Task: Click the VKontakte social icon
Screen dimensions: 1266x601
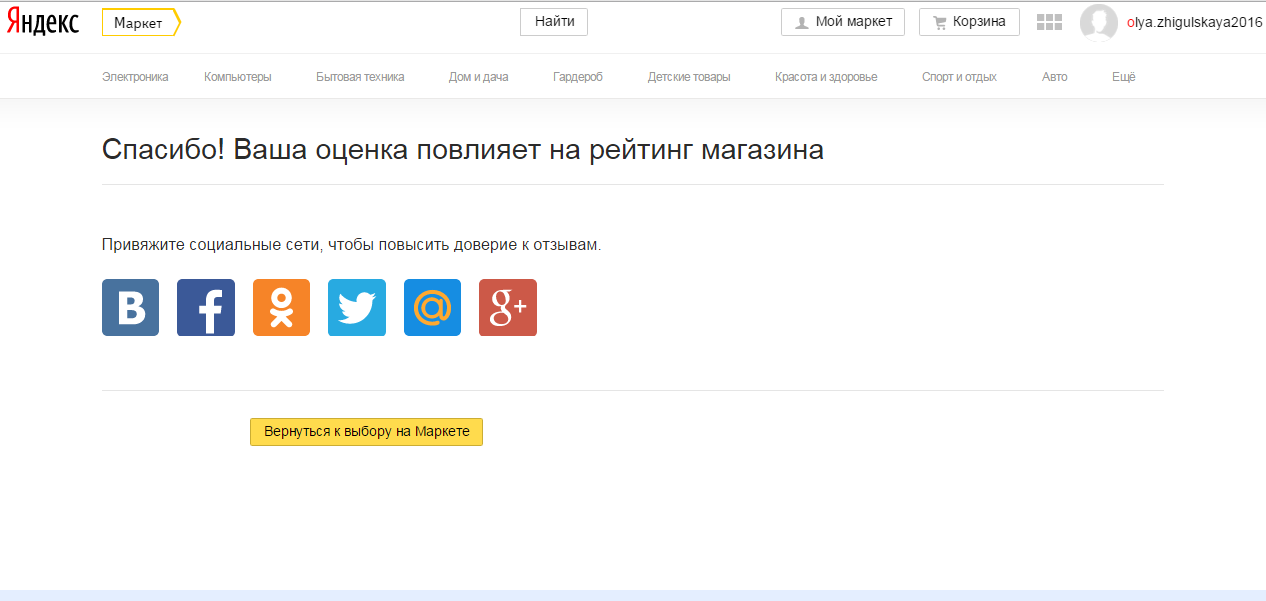Action: coord(130,307)
